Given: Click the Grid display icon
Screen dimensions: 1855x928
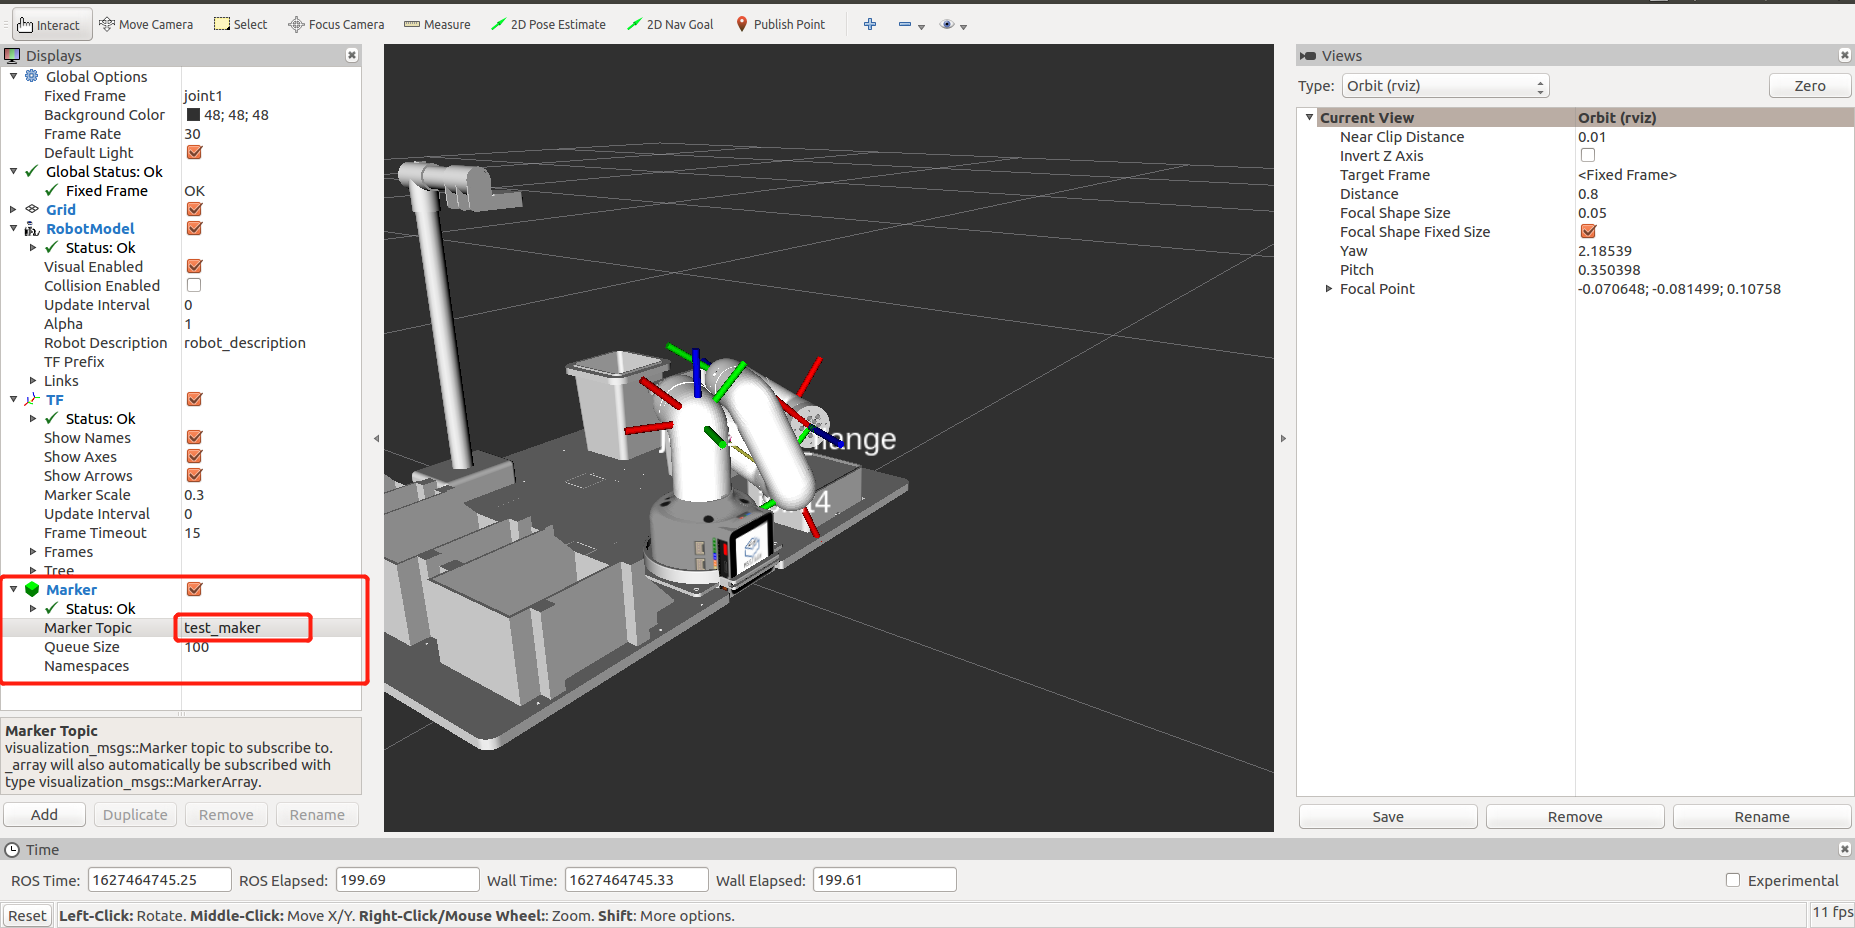Looking at the screenshot, I should pos(32,209).
